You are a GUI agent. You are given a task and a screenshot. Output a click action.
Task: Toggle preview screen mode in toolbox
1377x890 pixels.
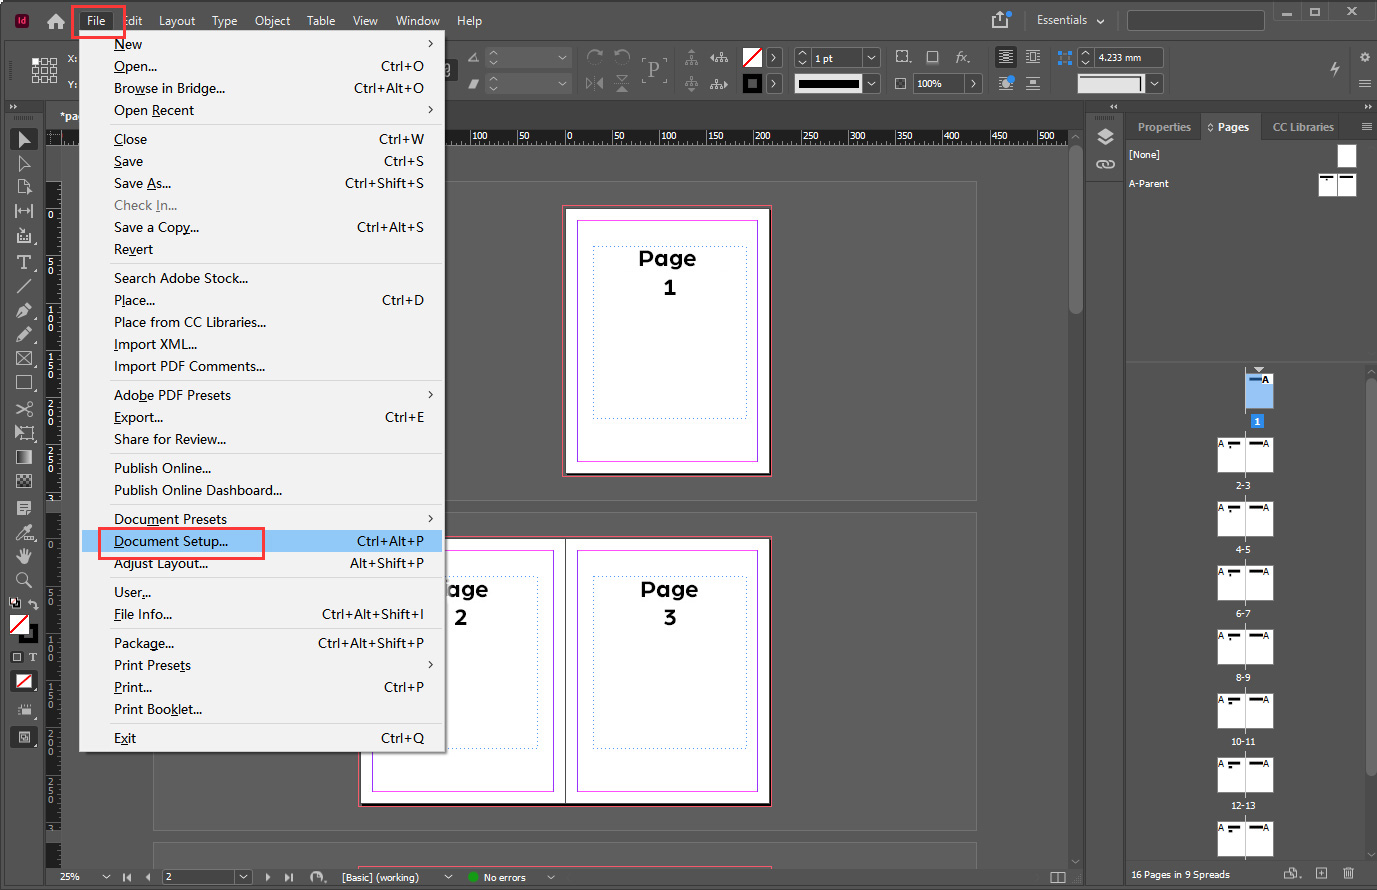tap(24, 737)
